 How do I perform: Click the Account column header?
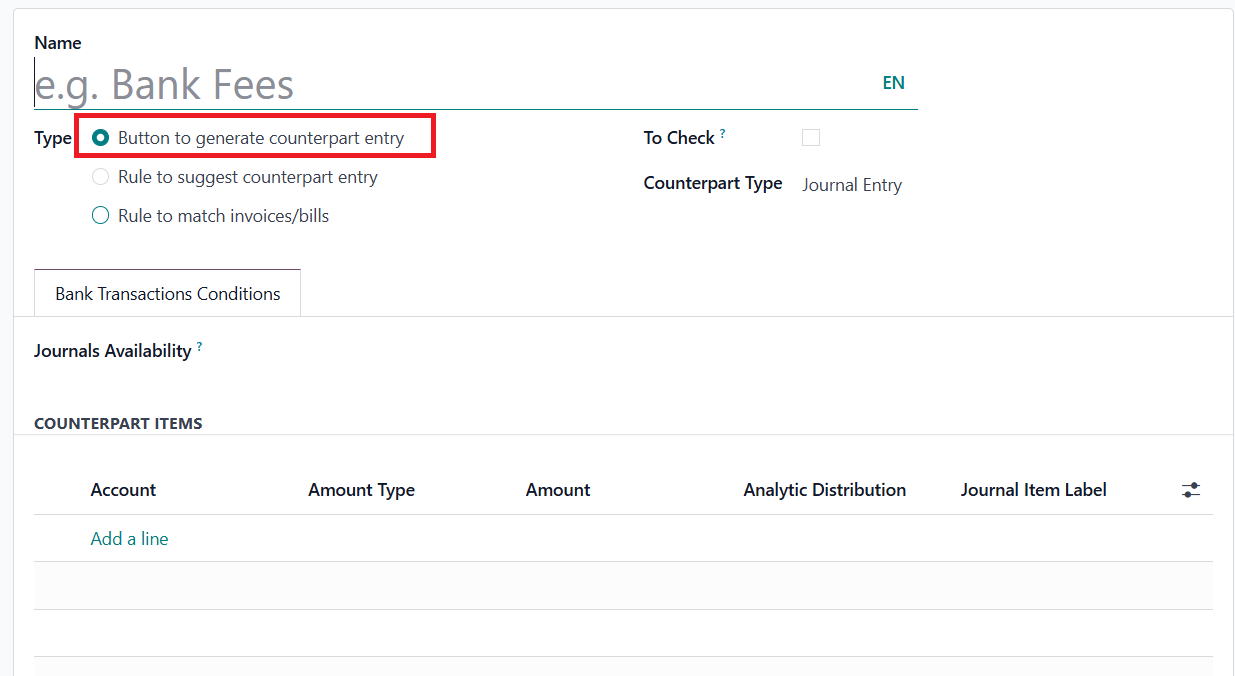point(123,490)
